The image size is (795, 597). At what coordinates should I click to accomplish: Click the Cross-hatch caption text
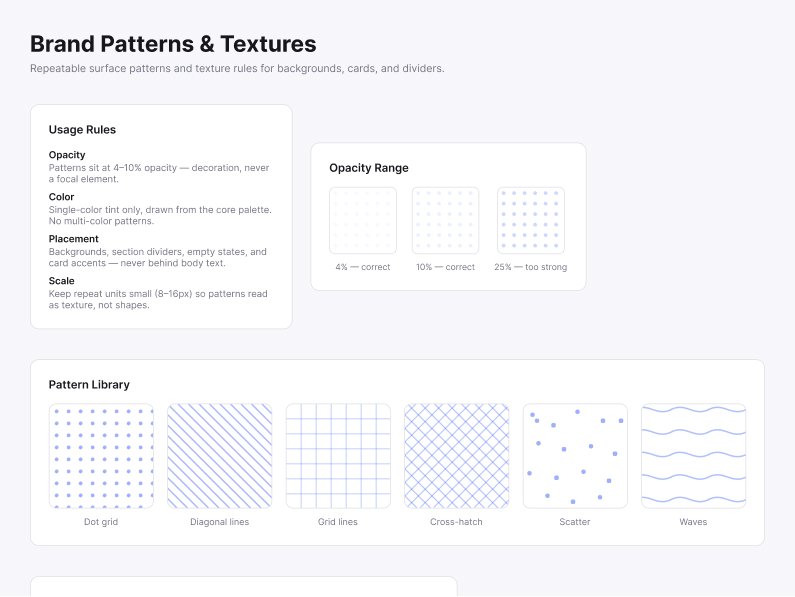pyautogui.click(x=456, y=522)
